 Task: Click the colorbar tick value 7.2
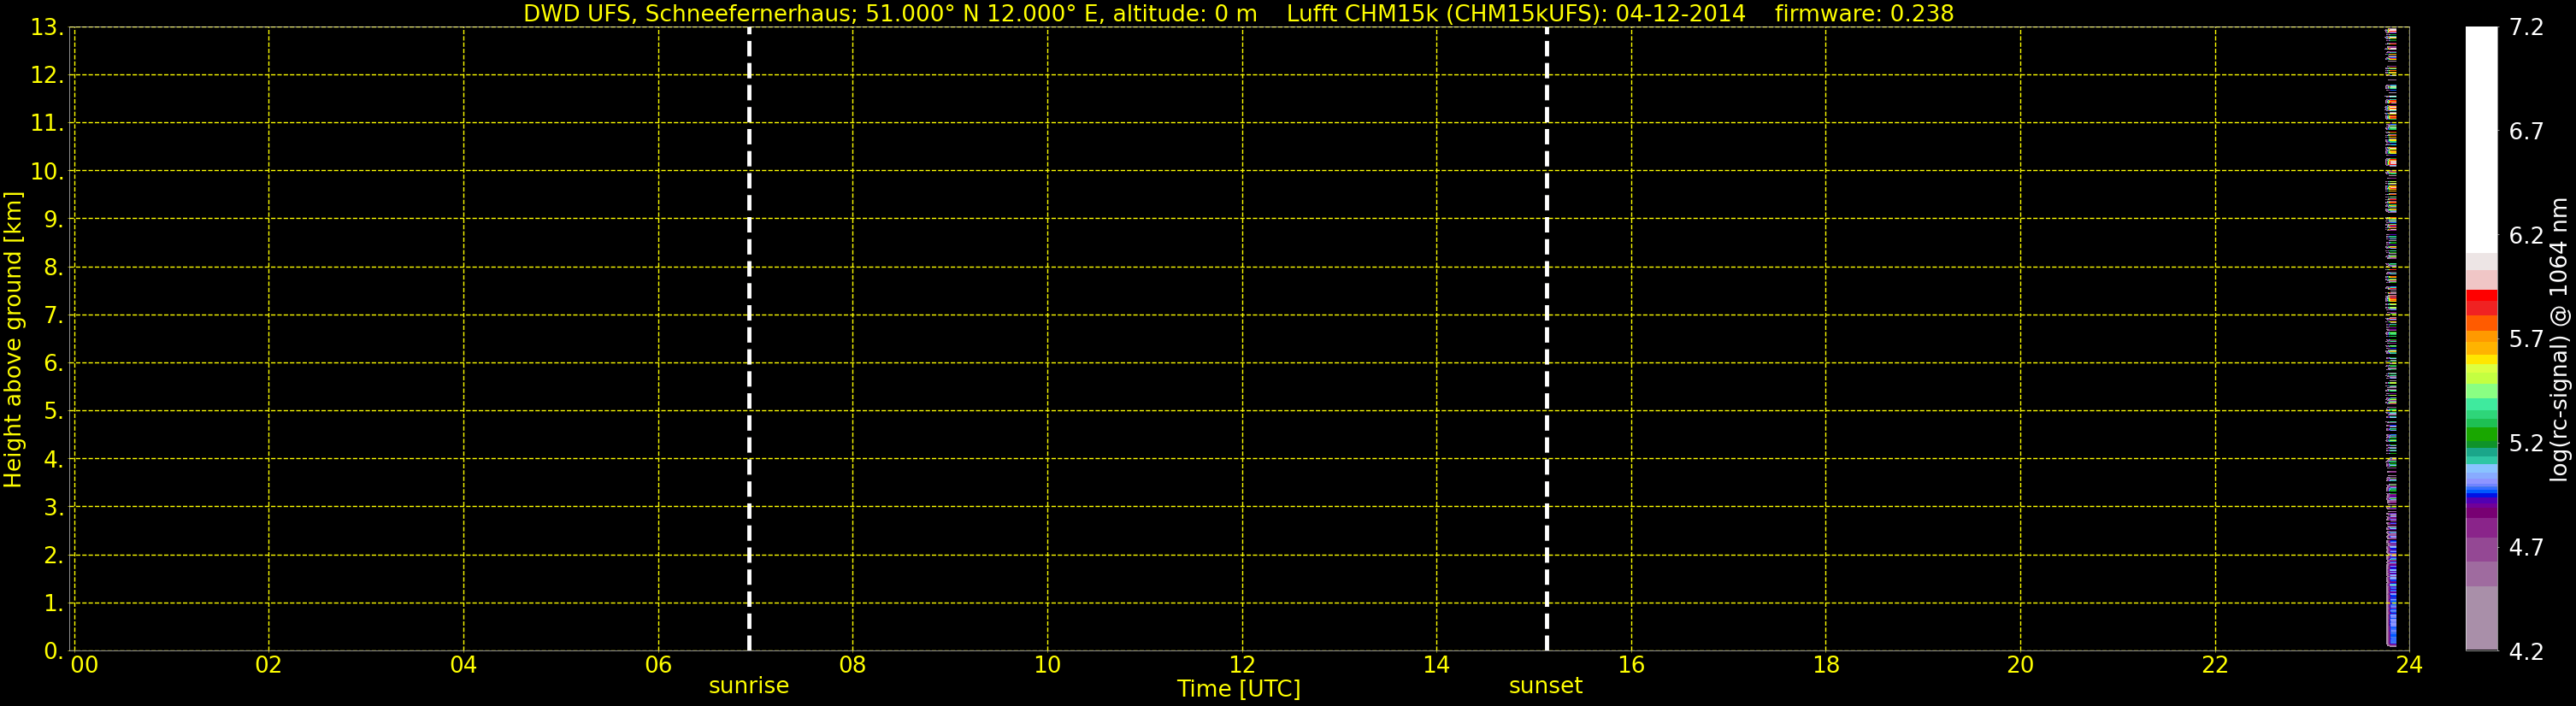(2526, 28)
